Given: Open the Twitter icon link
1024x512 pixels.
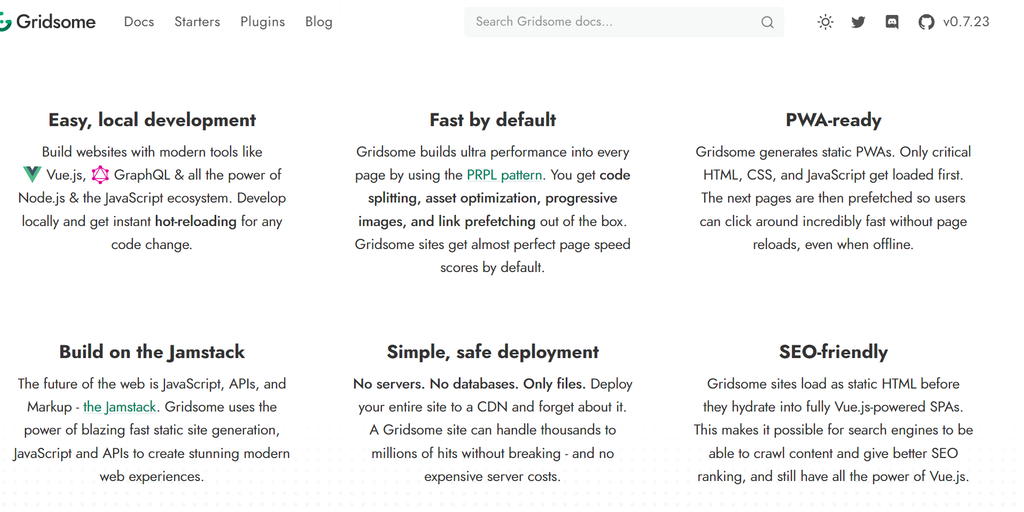Looking at the screenshot, I should pyautogui.click(x=858, y=22).
